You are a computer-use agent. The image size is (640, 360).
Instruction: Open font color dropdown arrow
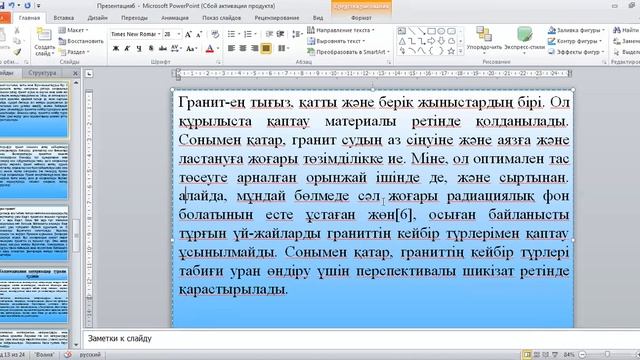point(218,49)
